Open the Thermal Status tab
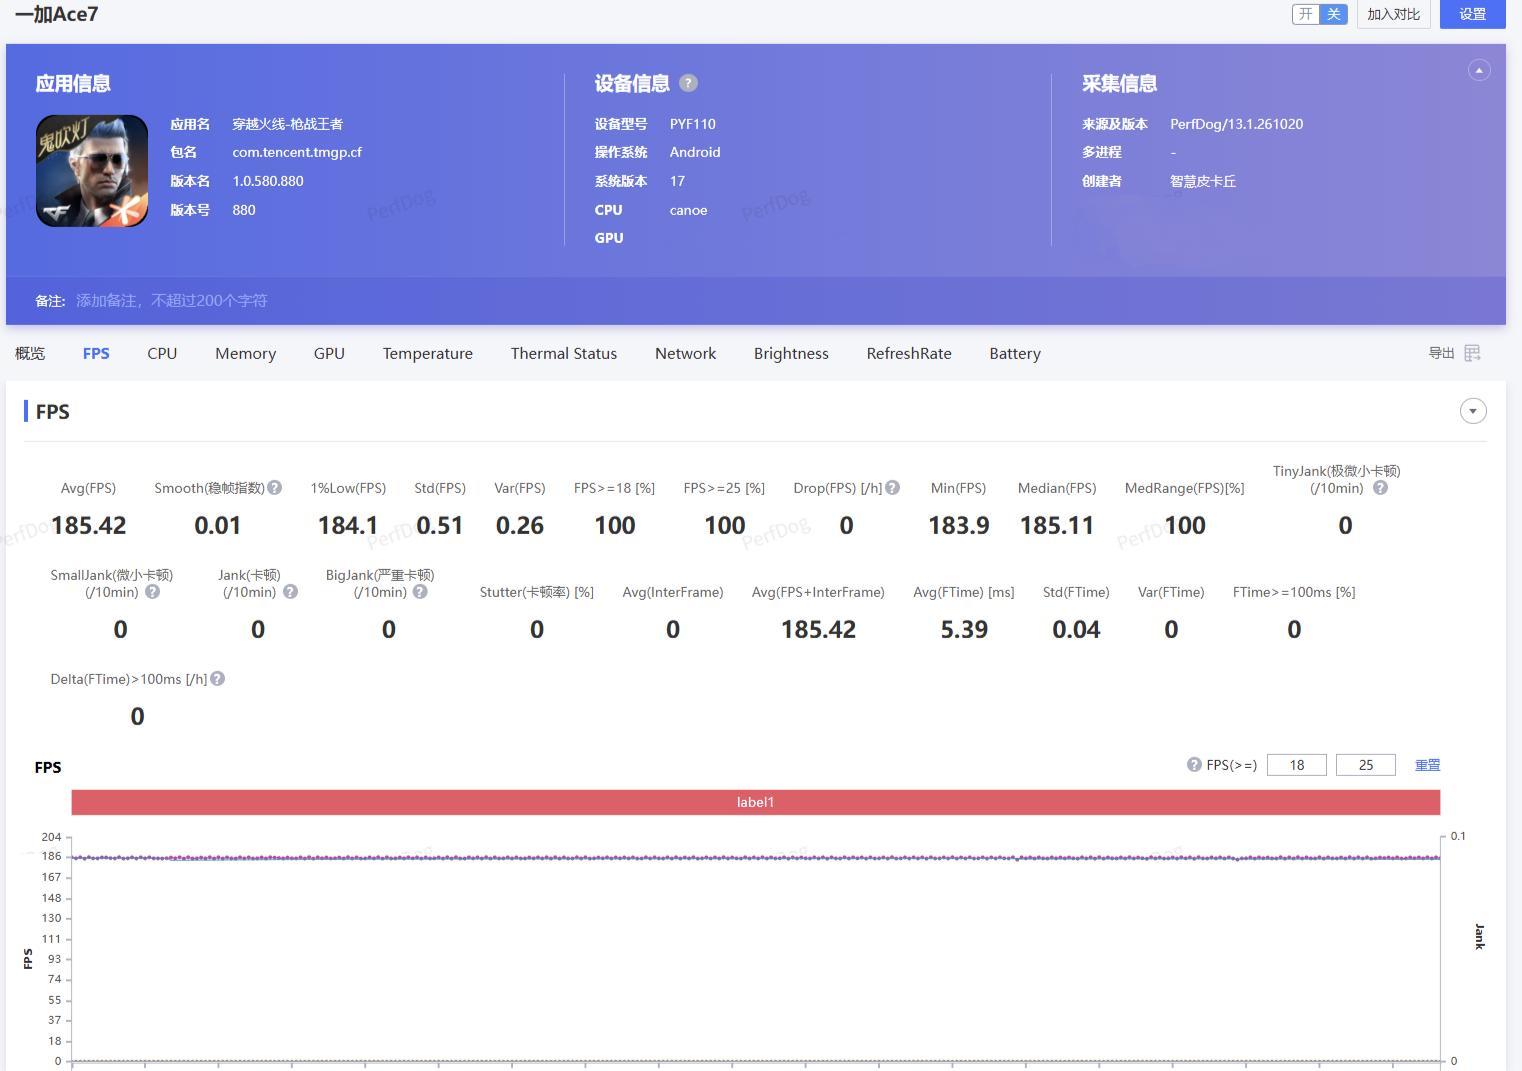Image resolution: width=1522 pixels, height=1071 pixels. (564, 353)
